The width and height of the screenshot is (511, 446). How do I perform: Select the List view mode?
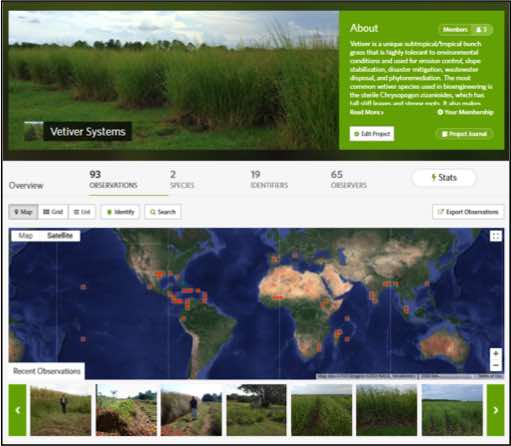[82, 212]
